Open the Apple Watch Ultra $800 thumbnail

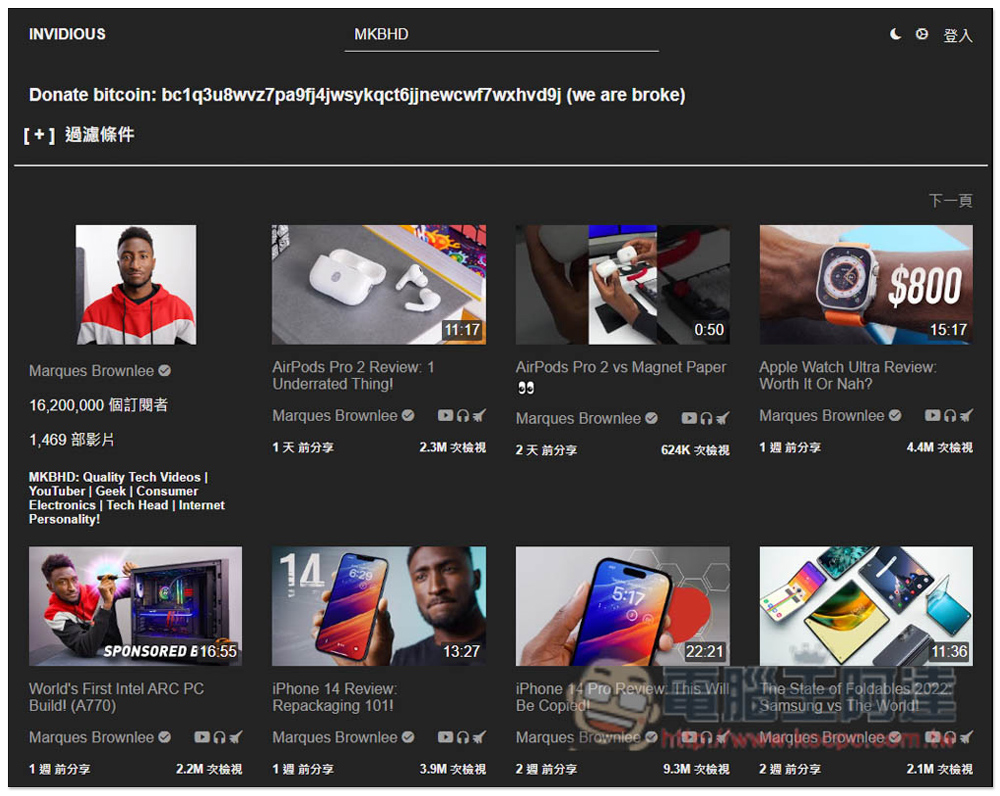point(865,284)
